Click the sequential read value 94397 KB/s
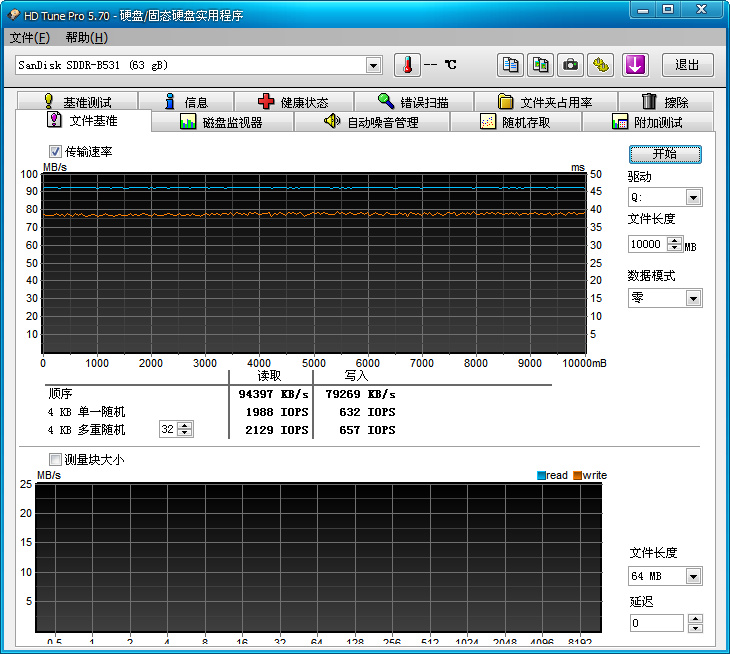 (273, 394)
